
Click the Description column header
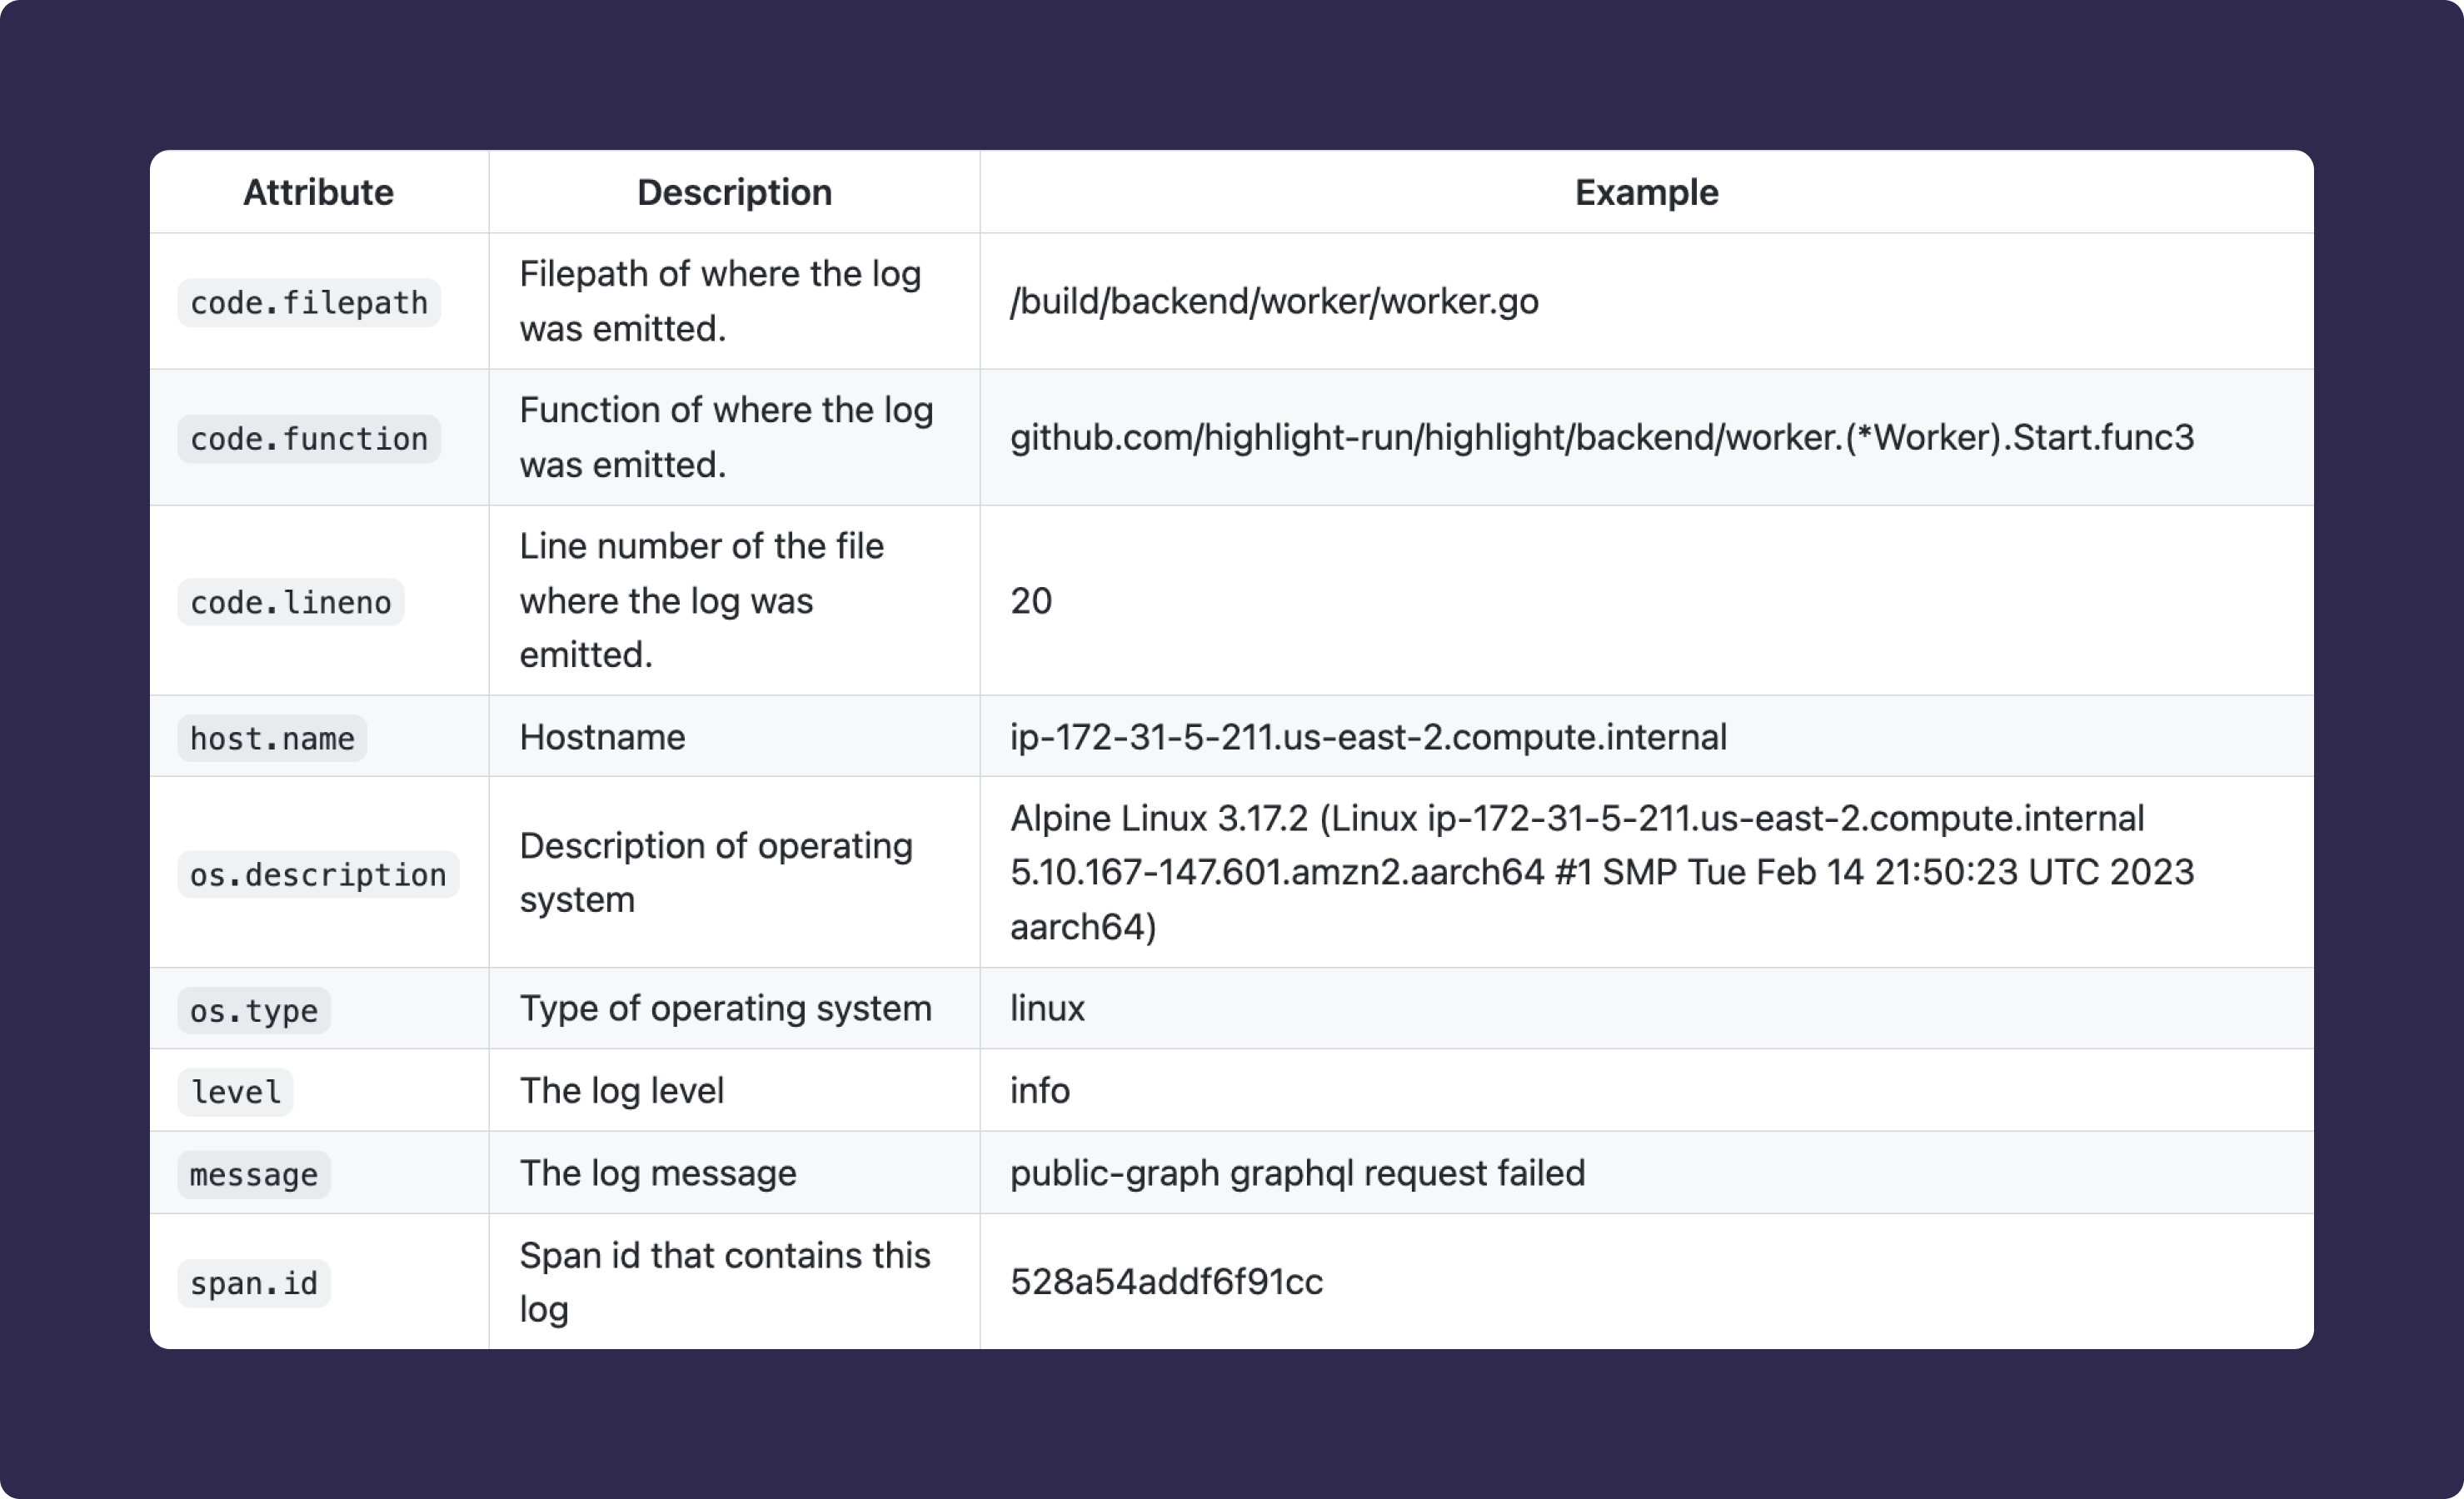[734, 192]
